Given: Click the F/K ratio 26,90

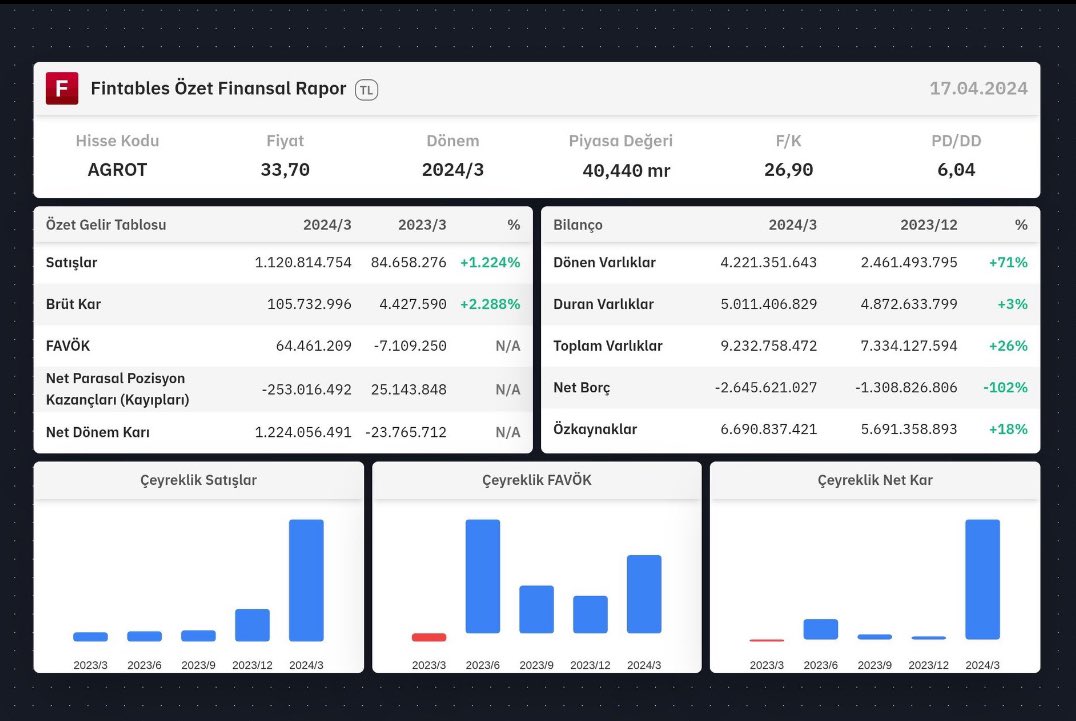Looking at the screenshot, I should coord(788,169).
